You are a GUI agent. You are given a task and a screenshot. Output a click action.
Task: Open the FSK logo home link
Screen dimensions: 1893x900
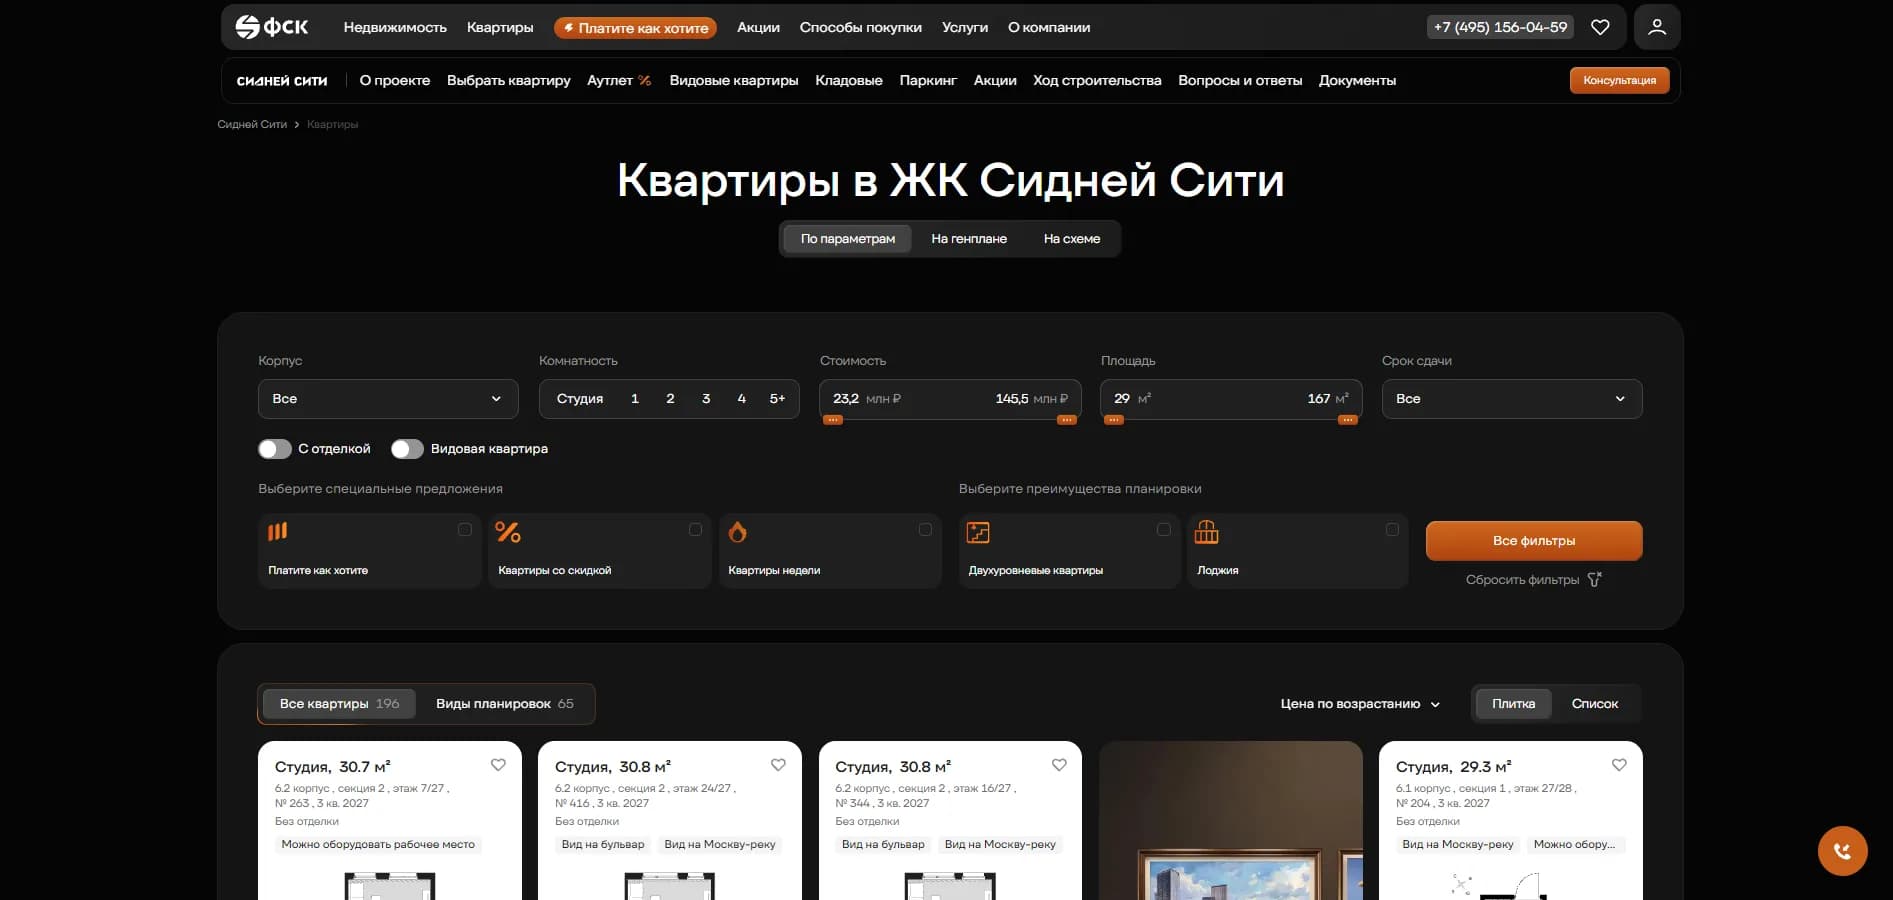point(272,27)
